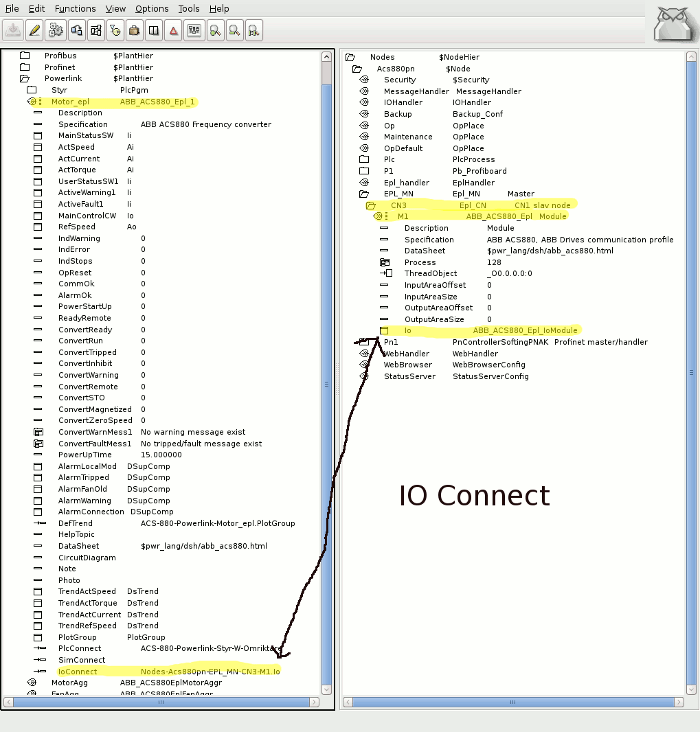The image size is (700, 732).
Task: Click the left pane scroll-down arrow
Action: click(x=326, y=690)
